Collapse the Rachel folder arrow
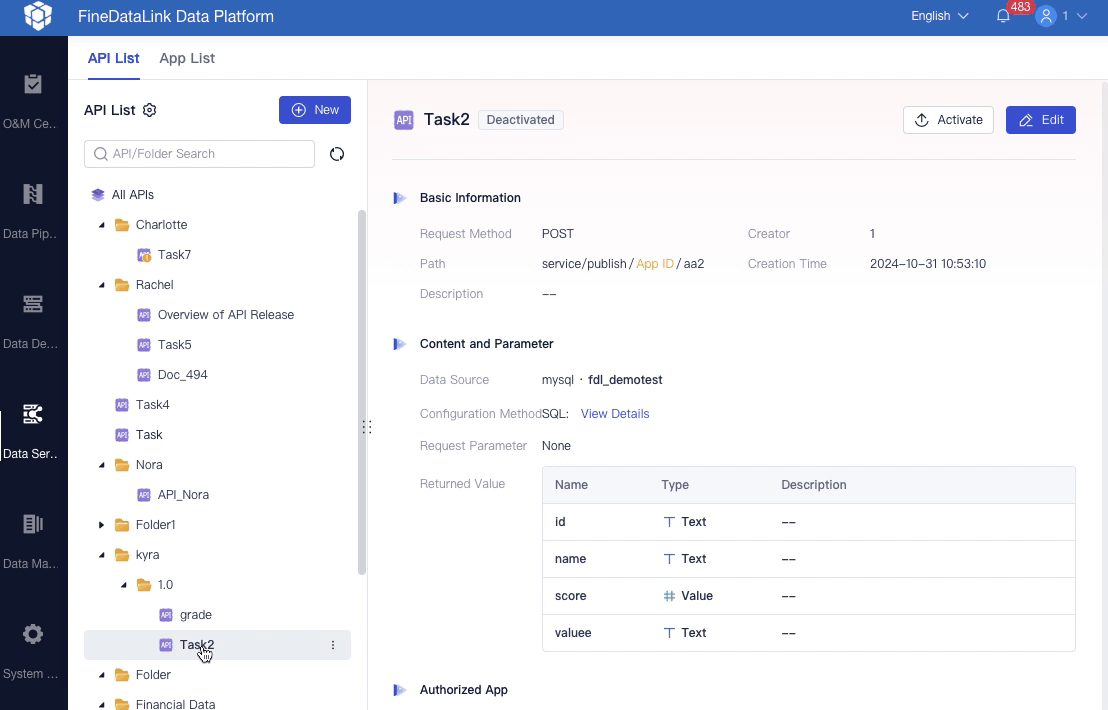Screen dimensions: 1108x710 click(x=102, y=285)
